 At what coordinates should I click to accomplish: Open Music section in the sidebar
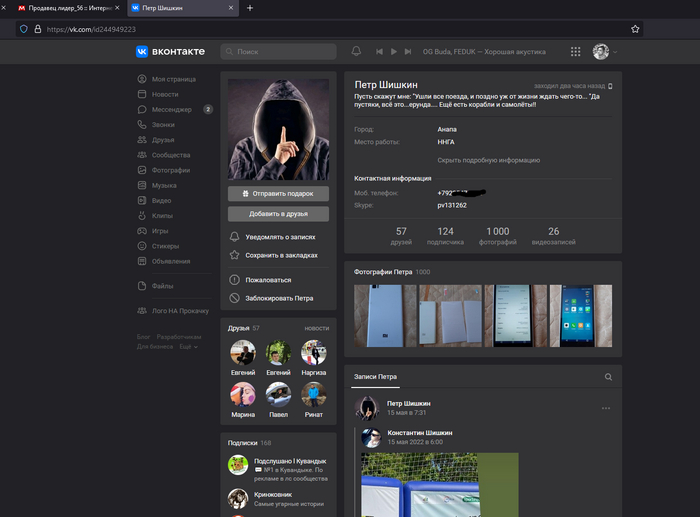(164, 185)
